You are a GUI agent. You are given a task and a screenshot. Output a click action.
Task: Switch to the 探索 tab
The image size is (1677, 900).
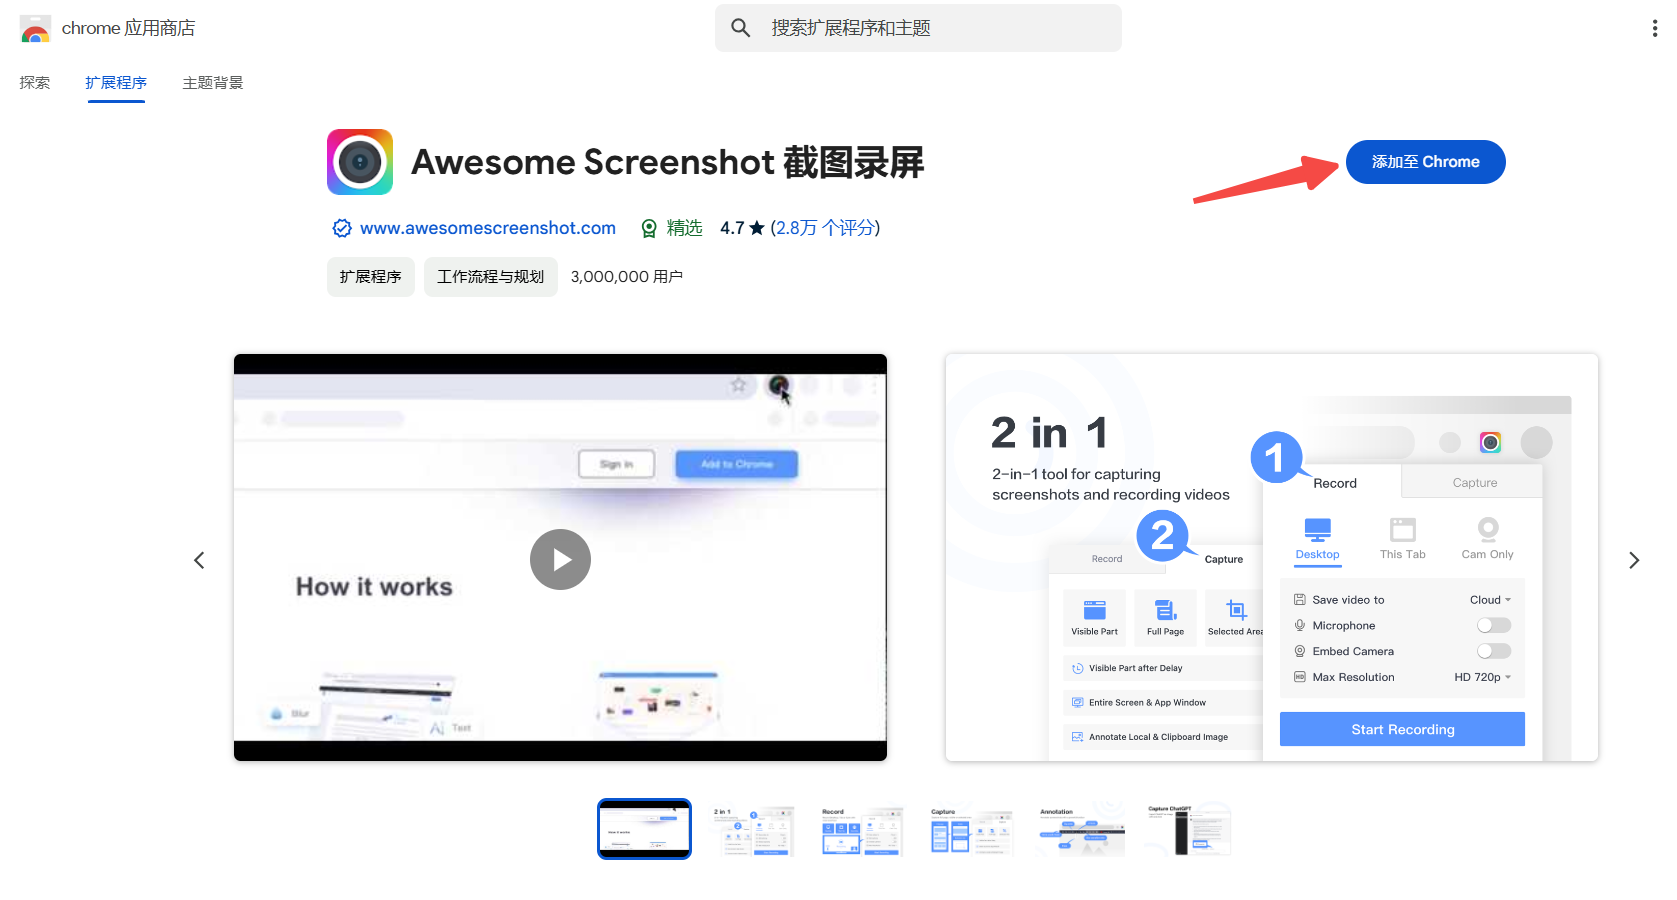pos(35,83)
